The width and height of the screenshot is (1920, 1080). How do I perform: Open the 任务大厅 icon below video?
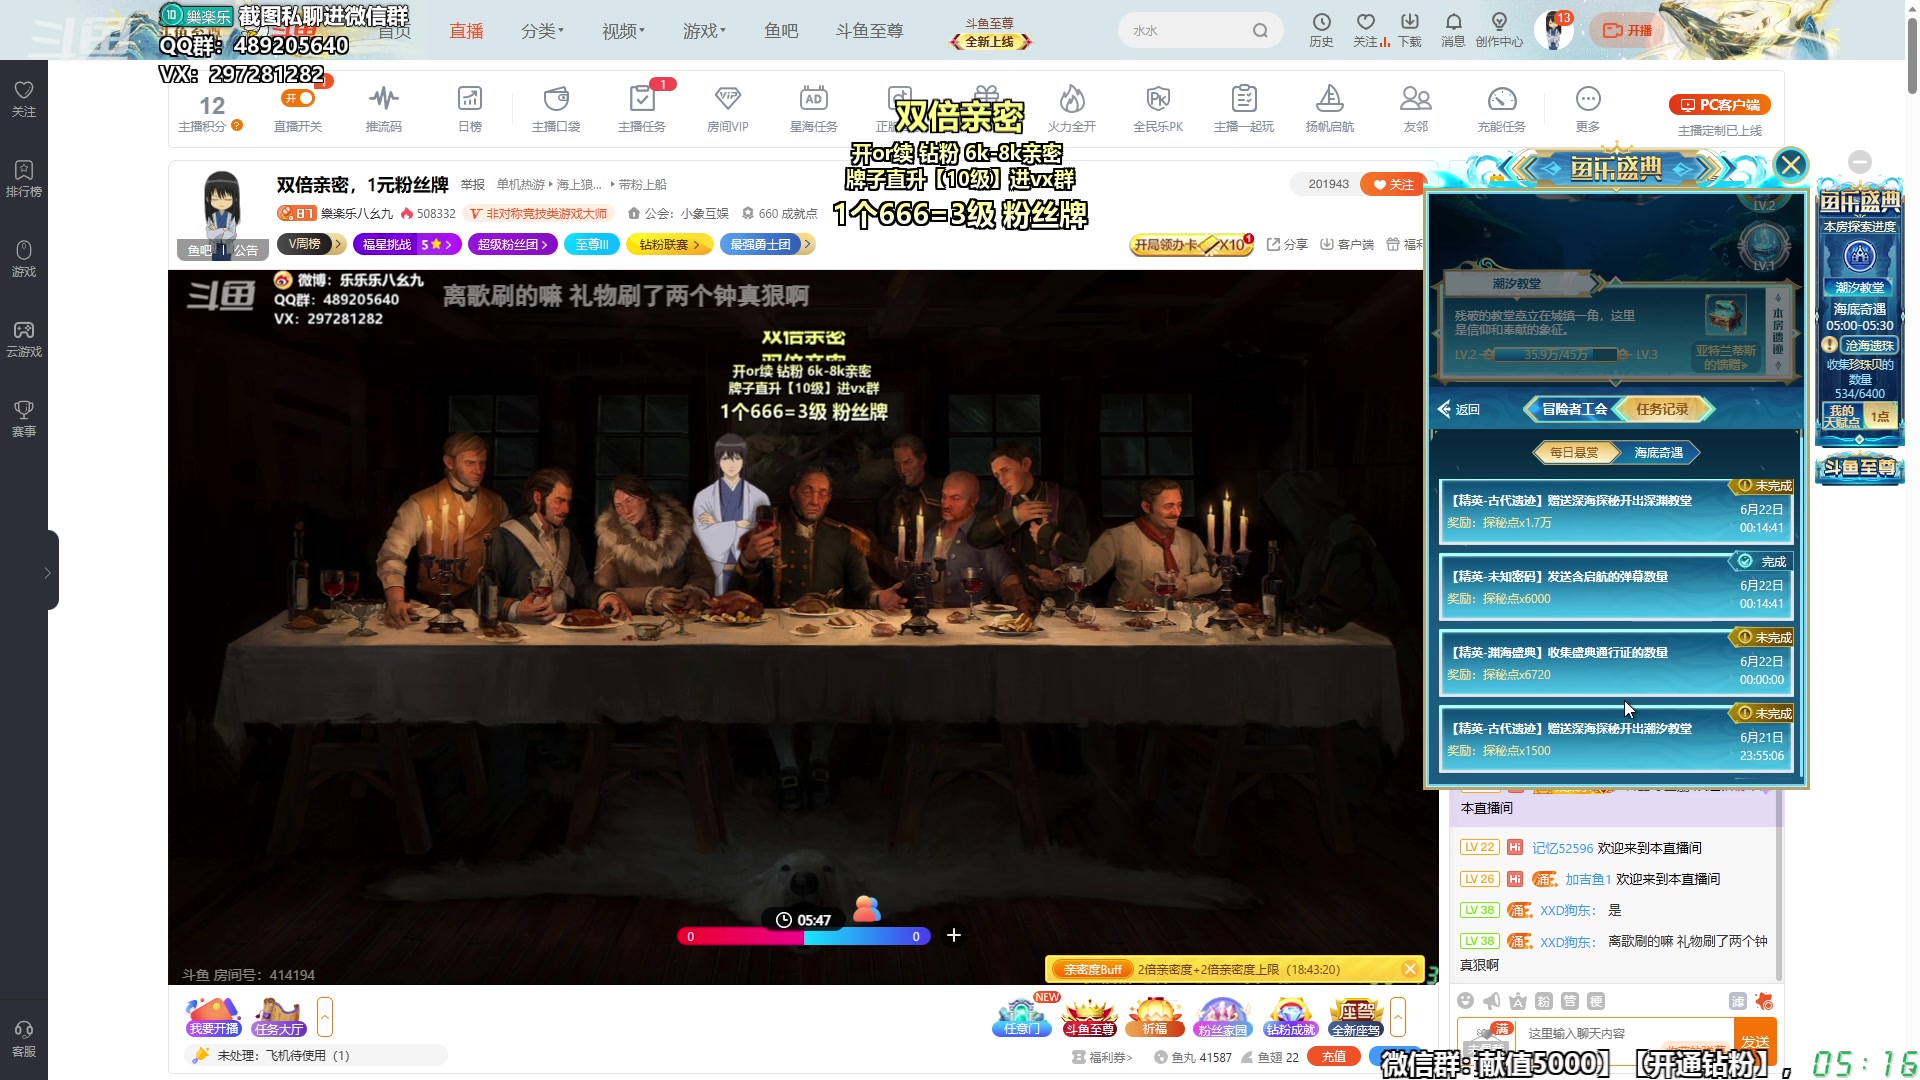click(279, 1018)
